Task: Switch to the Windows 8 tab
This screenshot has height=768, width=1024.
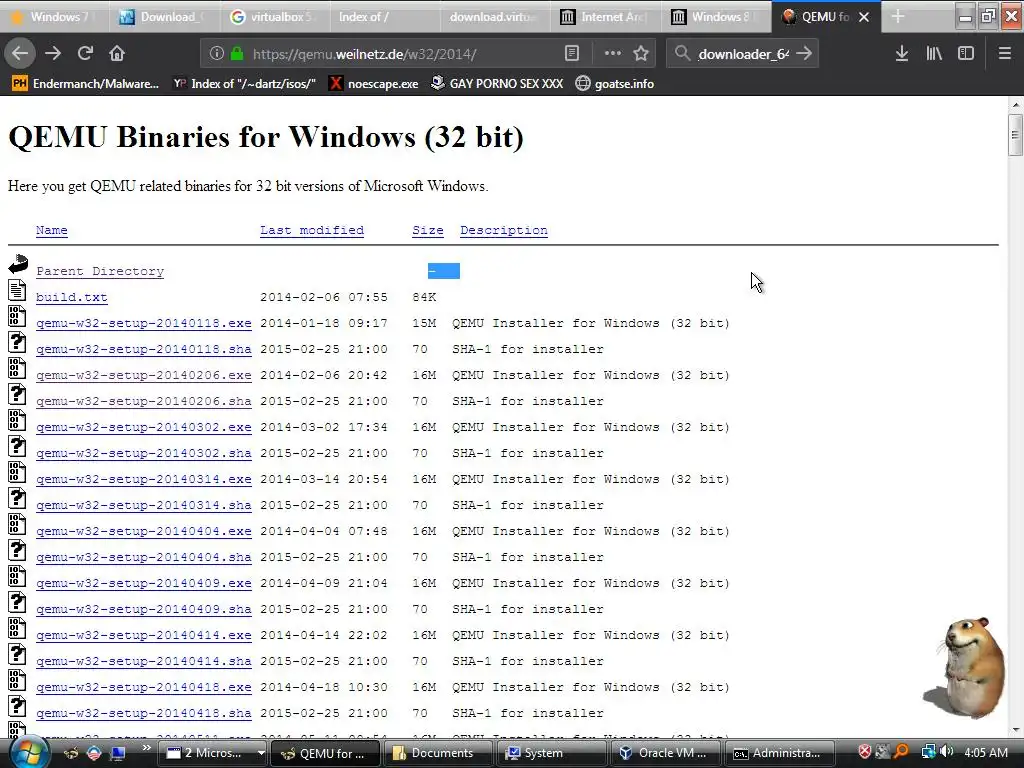Action: pyautogui.click(x=714, y=17)
